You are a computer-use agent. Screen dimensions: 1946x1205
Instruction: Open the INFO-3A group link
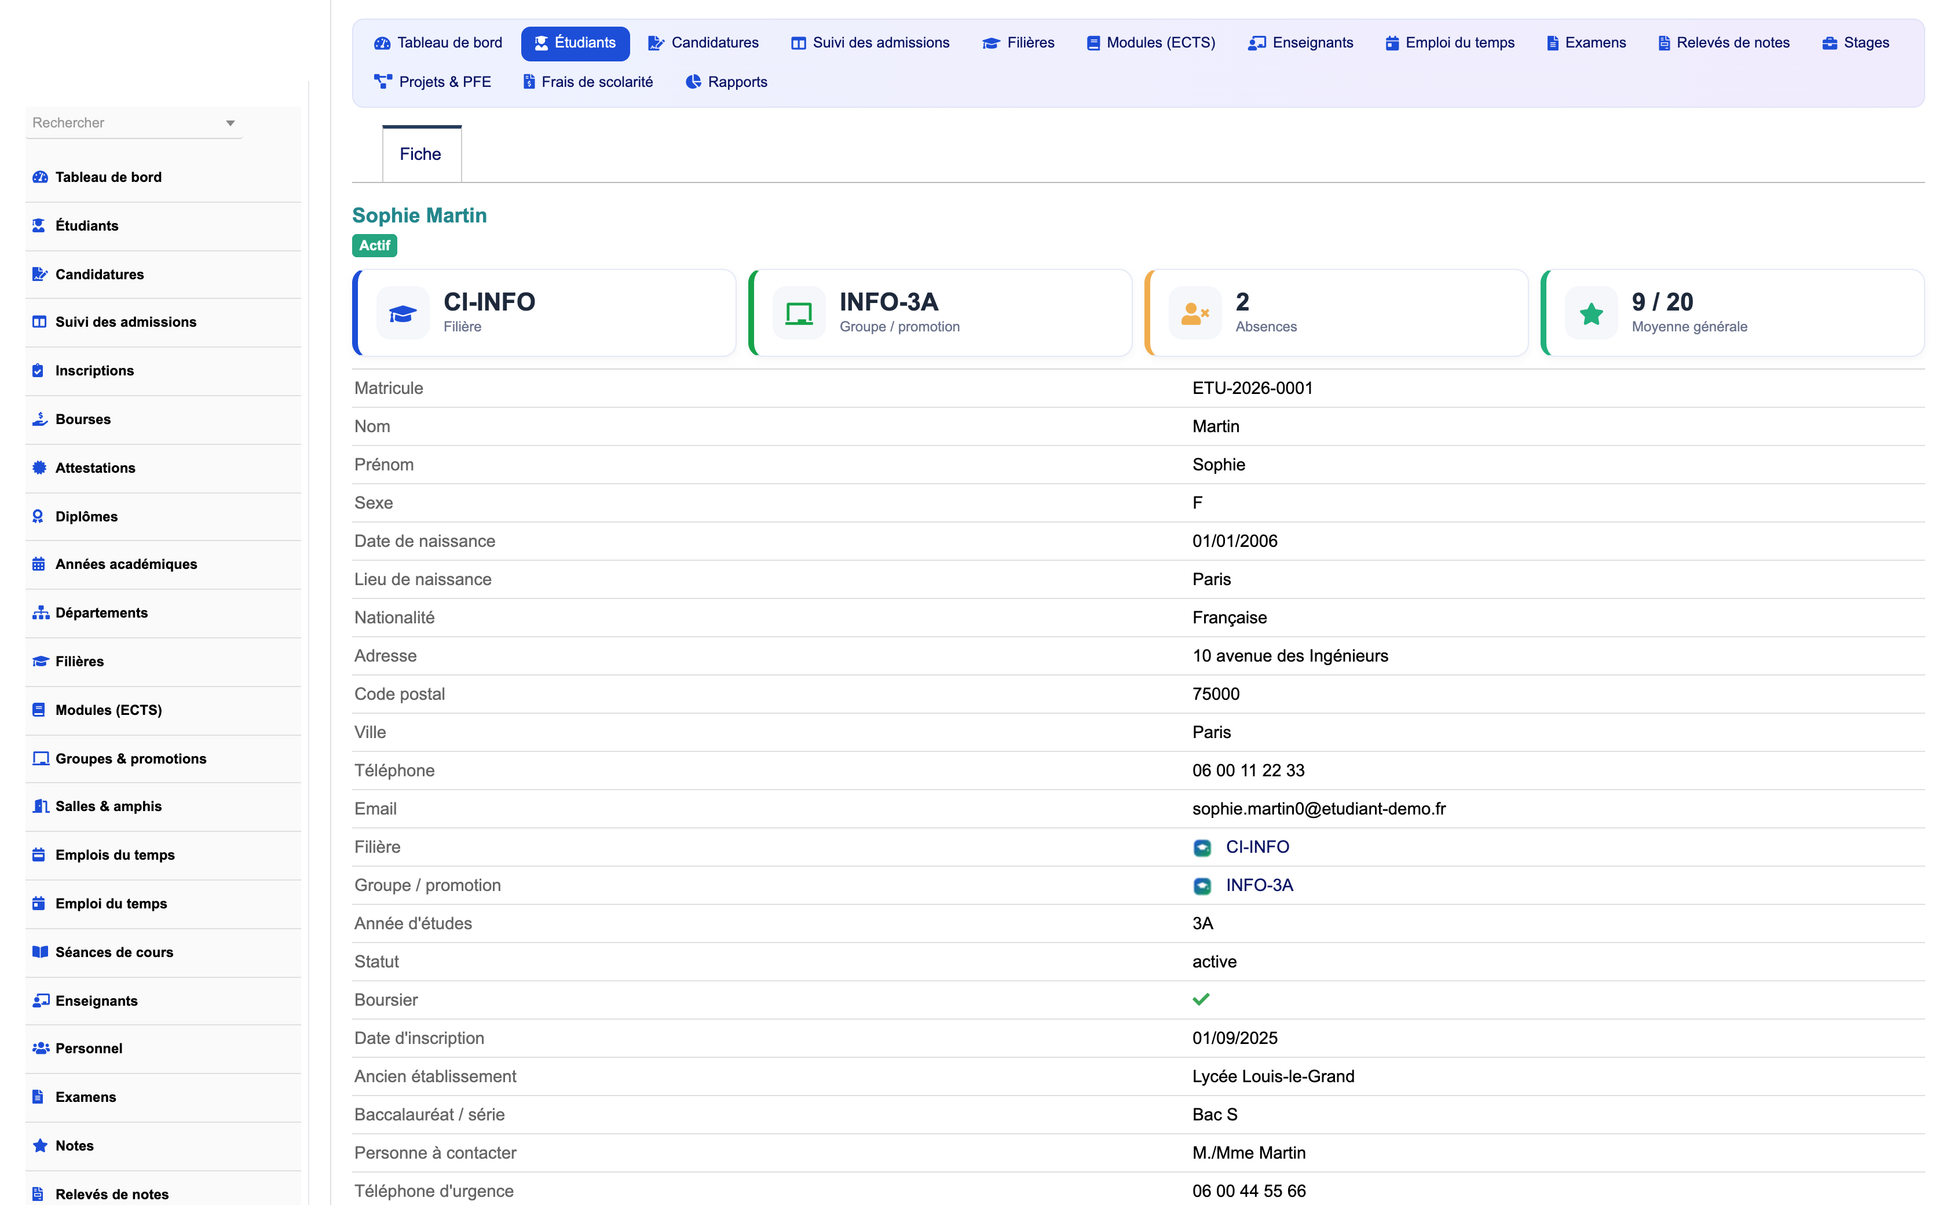pyautogui.click(x=1259, y=885)
